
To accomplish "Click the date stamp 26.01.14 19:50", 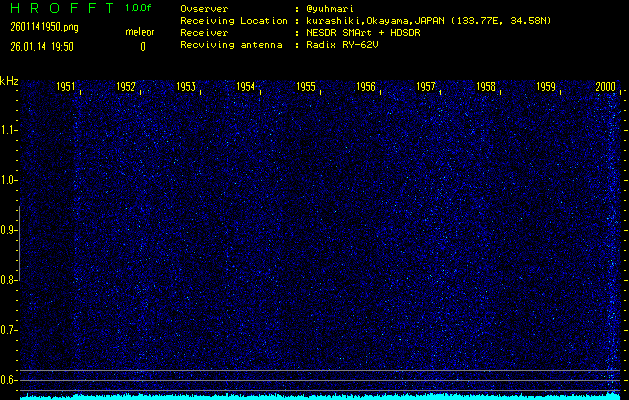I will [x=42, y=47].
